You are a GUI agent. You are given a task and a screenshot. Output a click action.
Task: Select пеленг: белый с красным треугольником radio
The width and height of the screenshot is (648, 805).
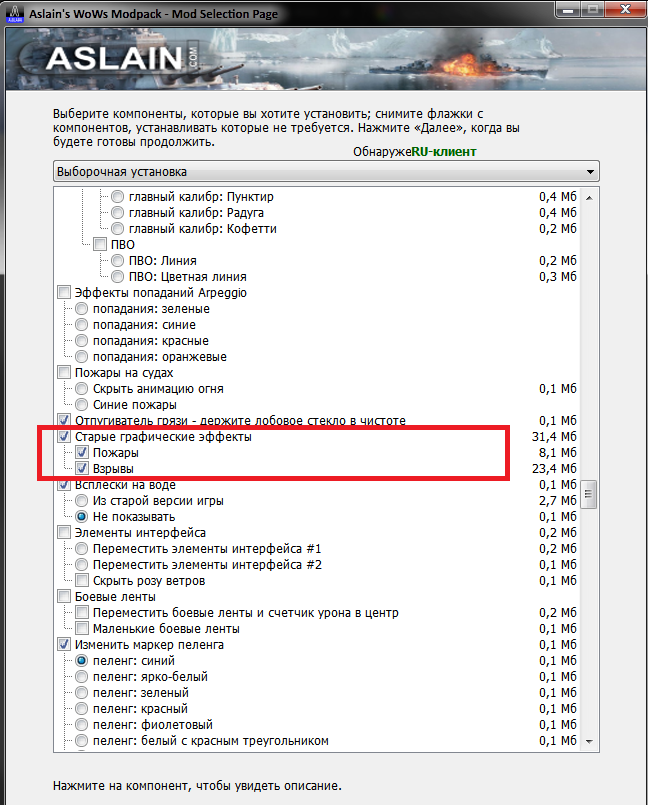pos(82,740)
